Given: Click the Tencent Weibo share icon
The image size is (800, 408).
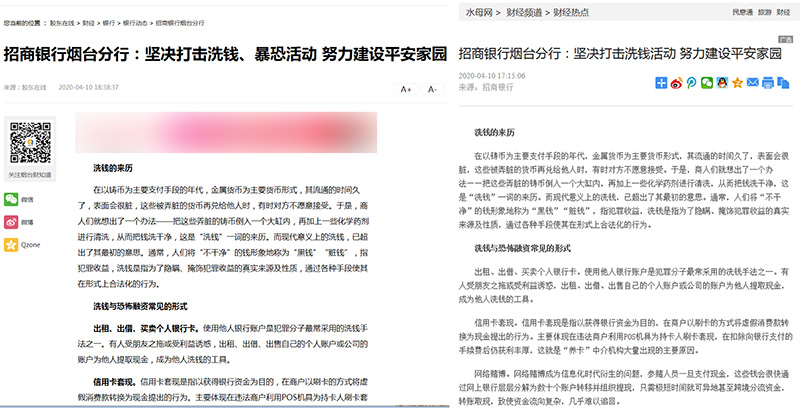Looking at the screenshot, I should 691,83.
